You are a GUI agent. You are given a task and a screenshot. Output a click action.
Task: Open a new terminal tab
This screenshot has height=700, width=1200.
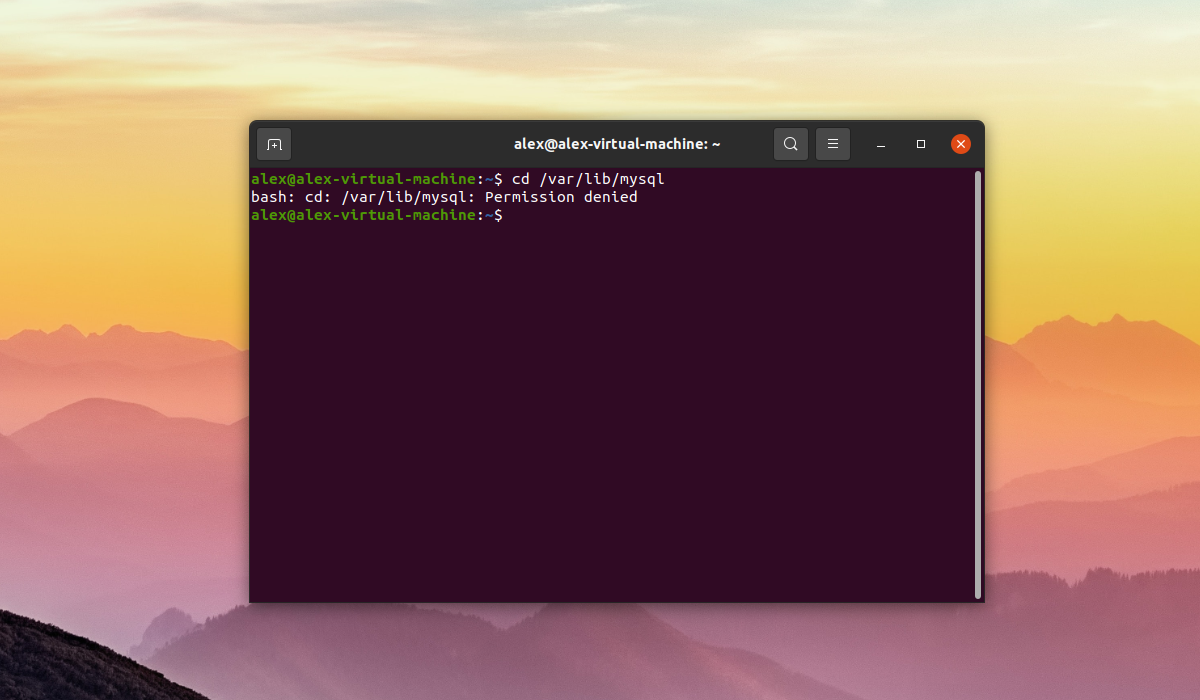click(x=274, y=144)
